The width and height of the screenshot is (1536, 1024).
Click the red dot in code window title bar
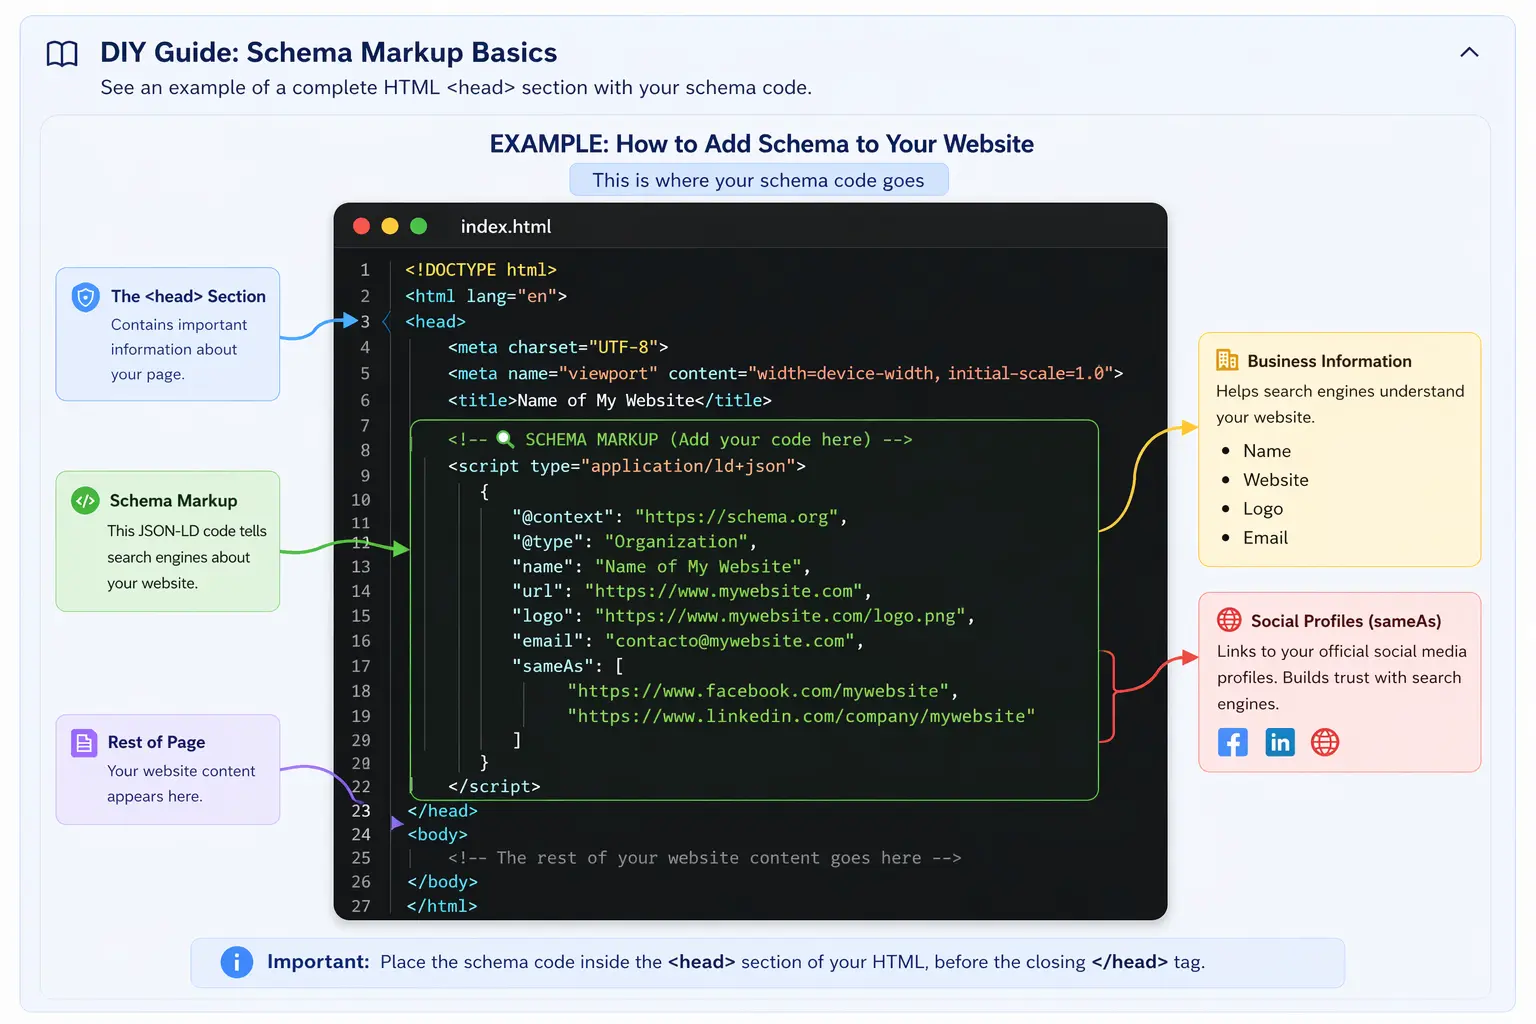point(362,227)
